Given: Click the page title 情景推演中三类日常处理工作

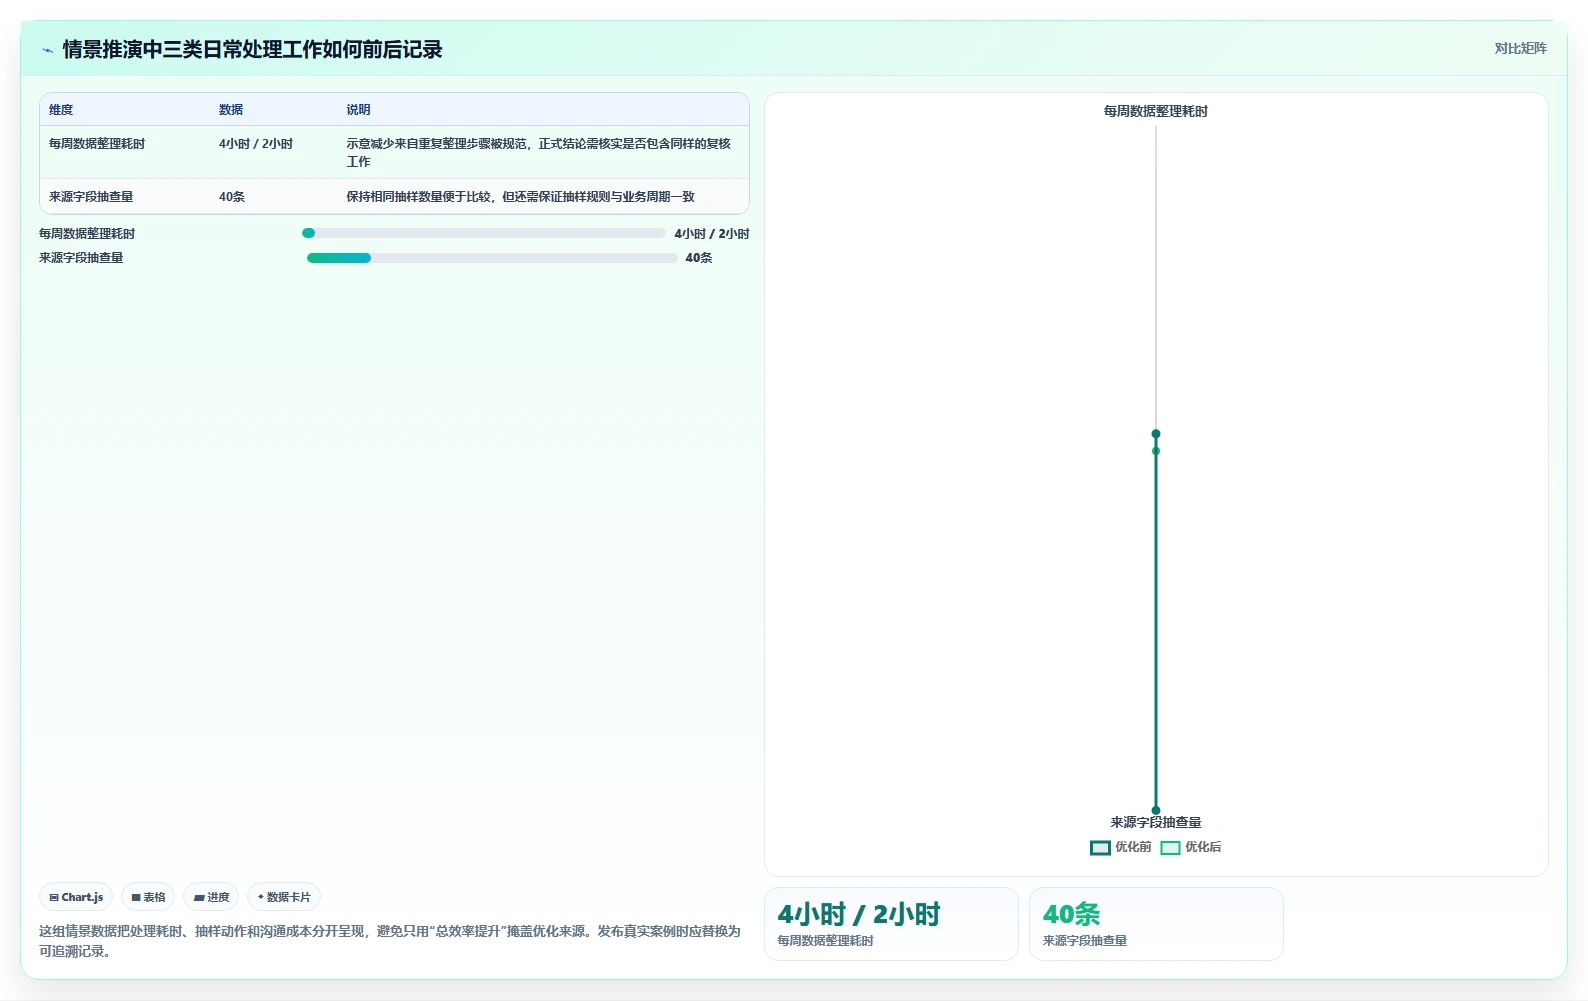Looking at the screenshot, I should (x=252, y=49).
